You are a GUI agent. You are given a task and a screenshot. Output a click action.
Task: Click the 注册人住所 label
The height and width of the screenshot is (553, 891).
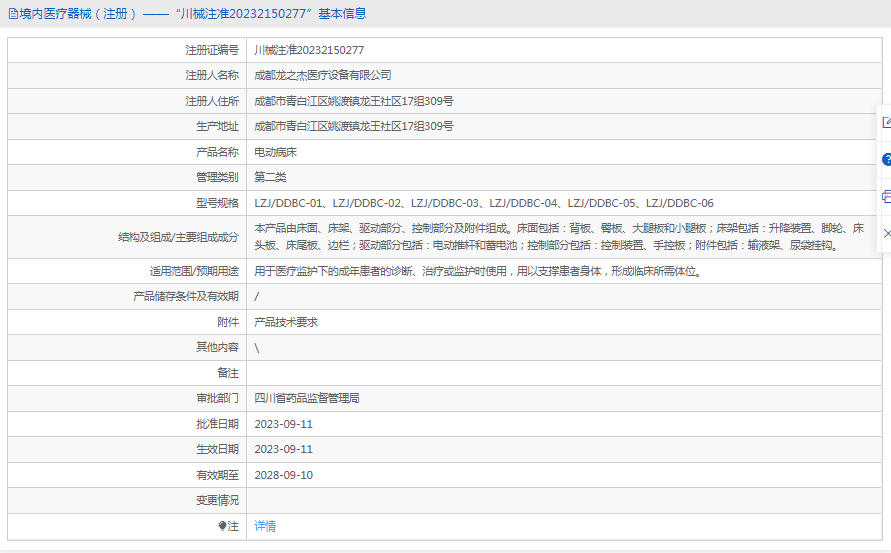coord(212,101)
